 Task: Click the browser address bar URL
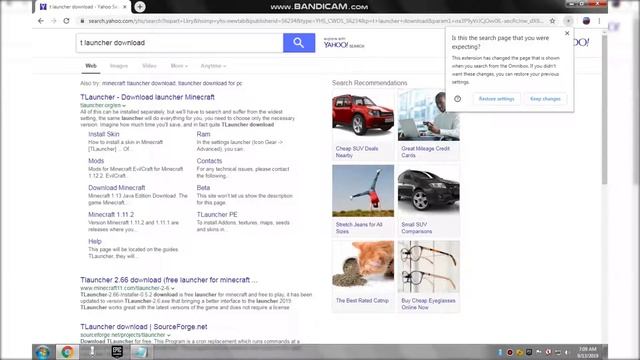315,21
